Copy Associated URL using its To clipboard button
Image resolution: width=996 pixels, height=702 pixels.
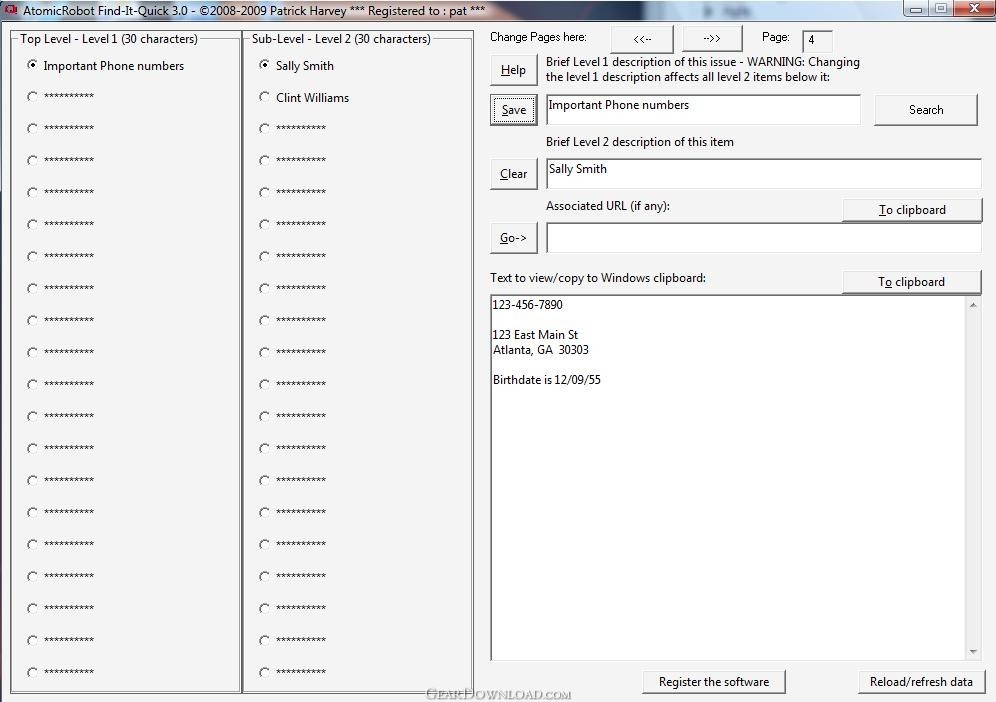[x=912, y=210]
